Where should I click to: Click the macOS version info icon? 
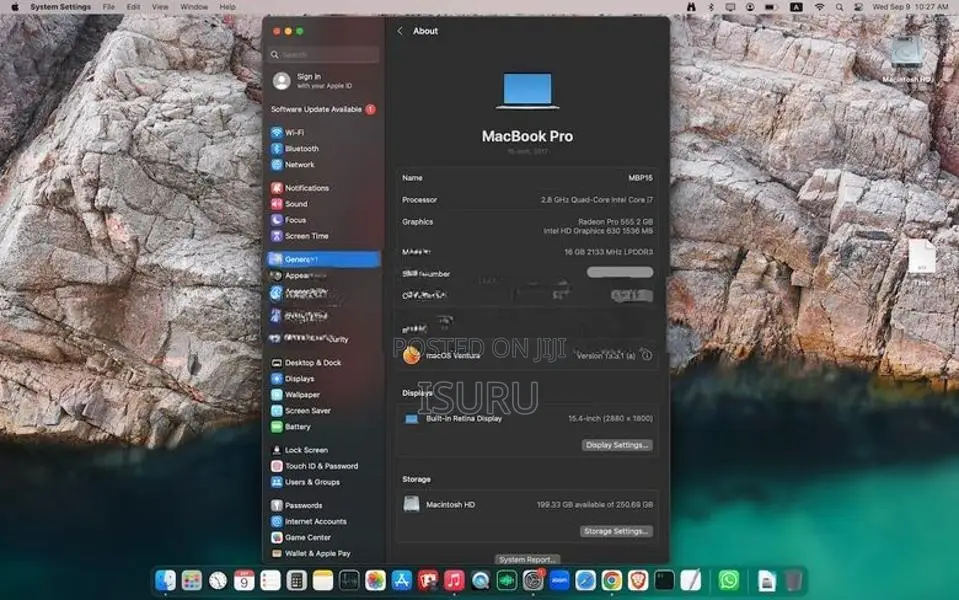point(646,355)
